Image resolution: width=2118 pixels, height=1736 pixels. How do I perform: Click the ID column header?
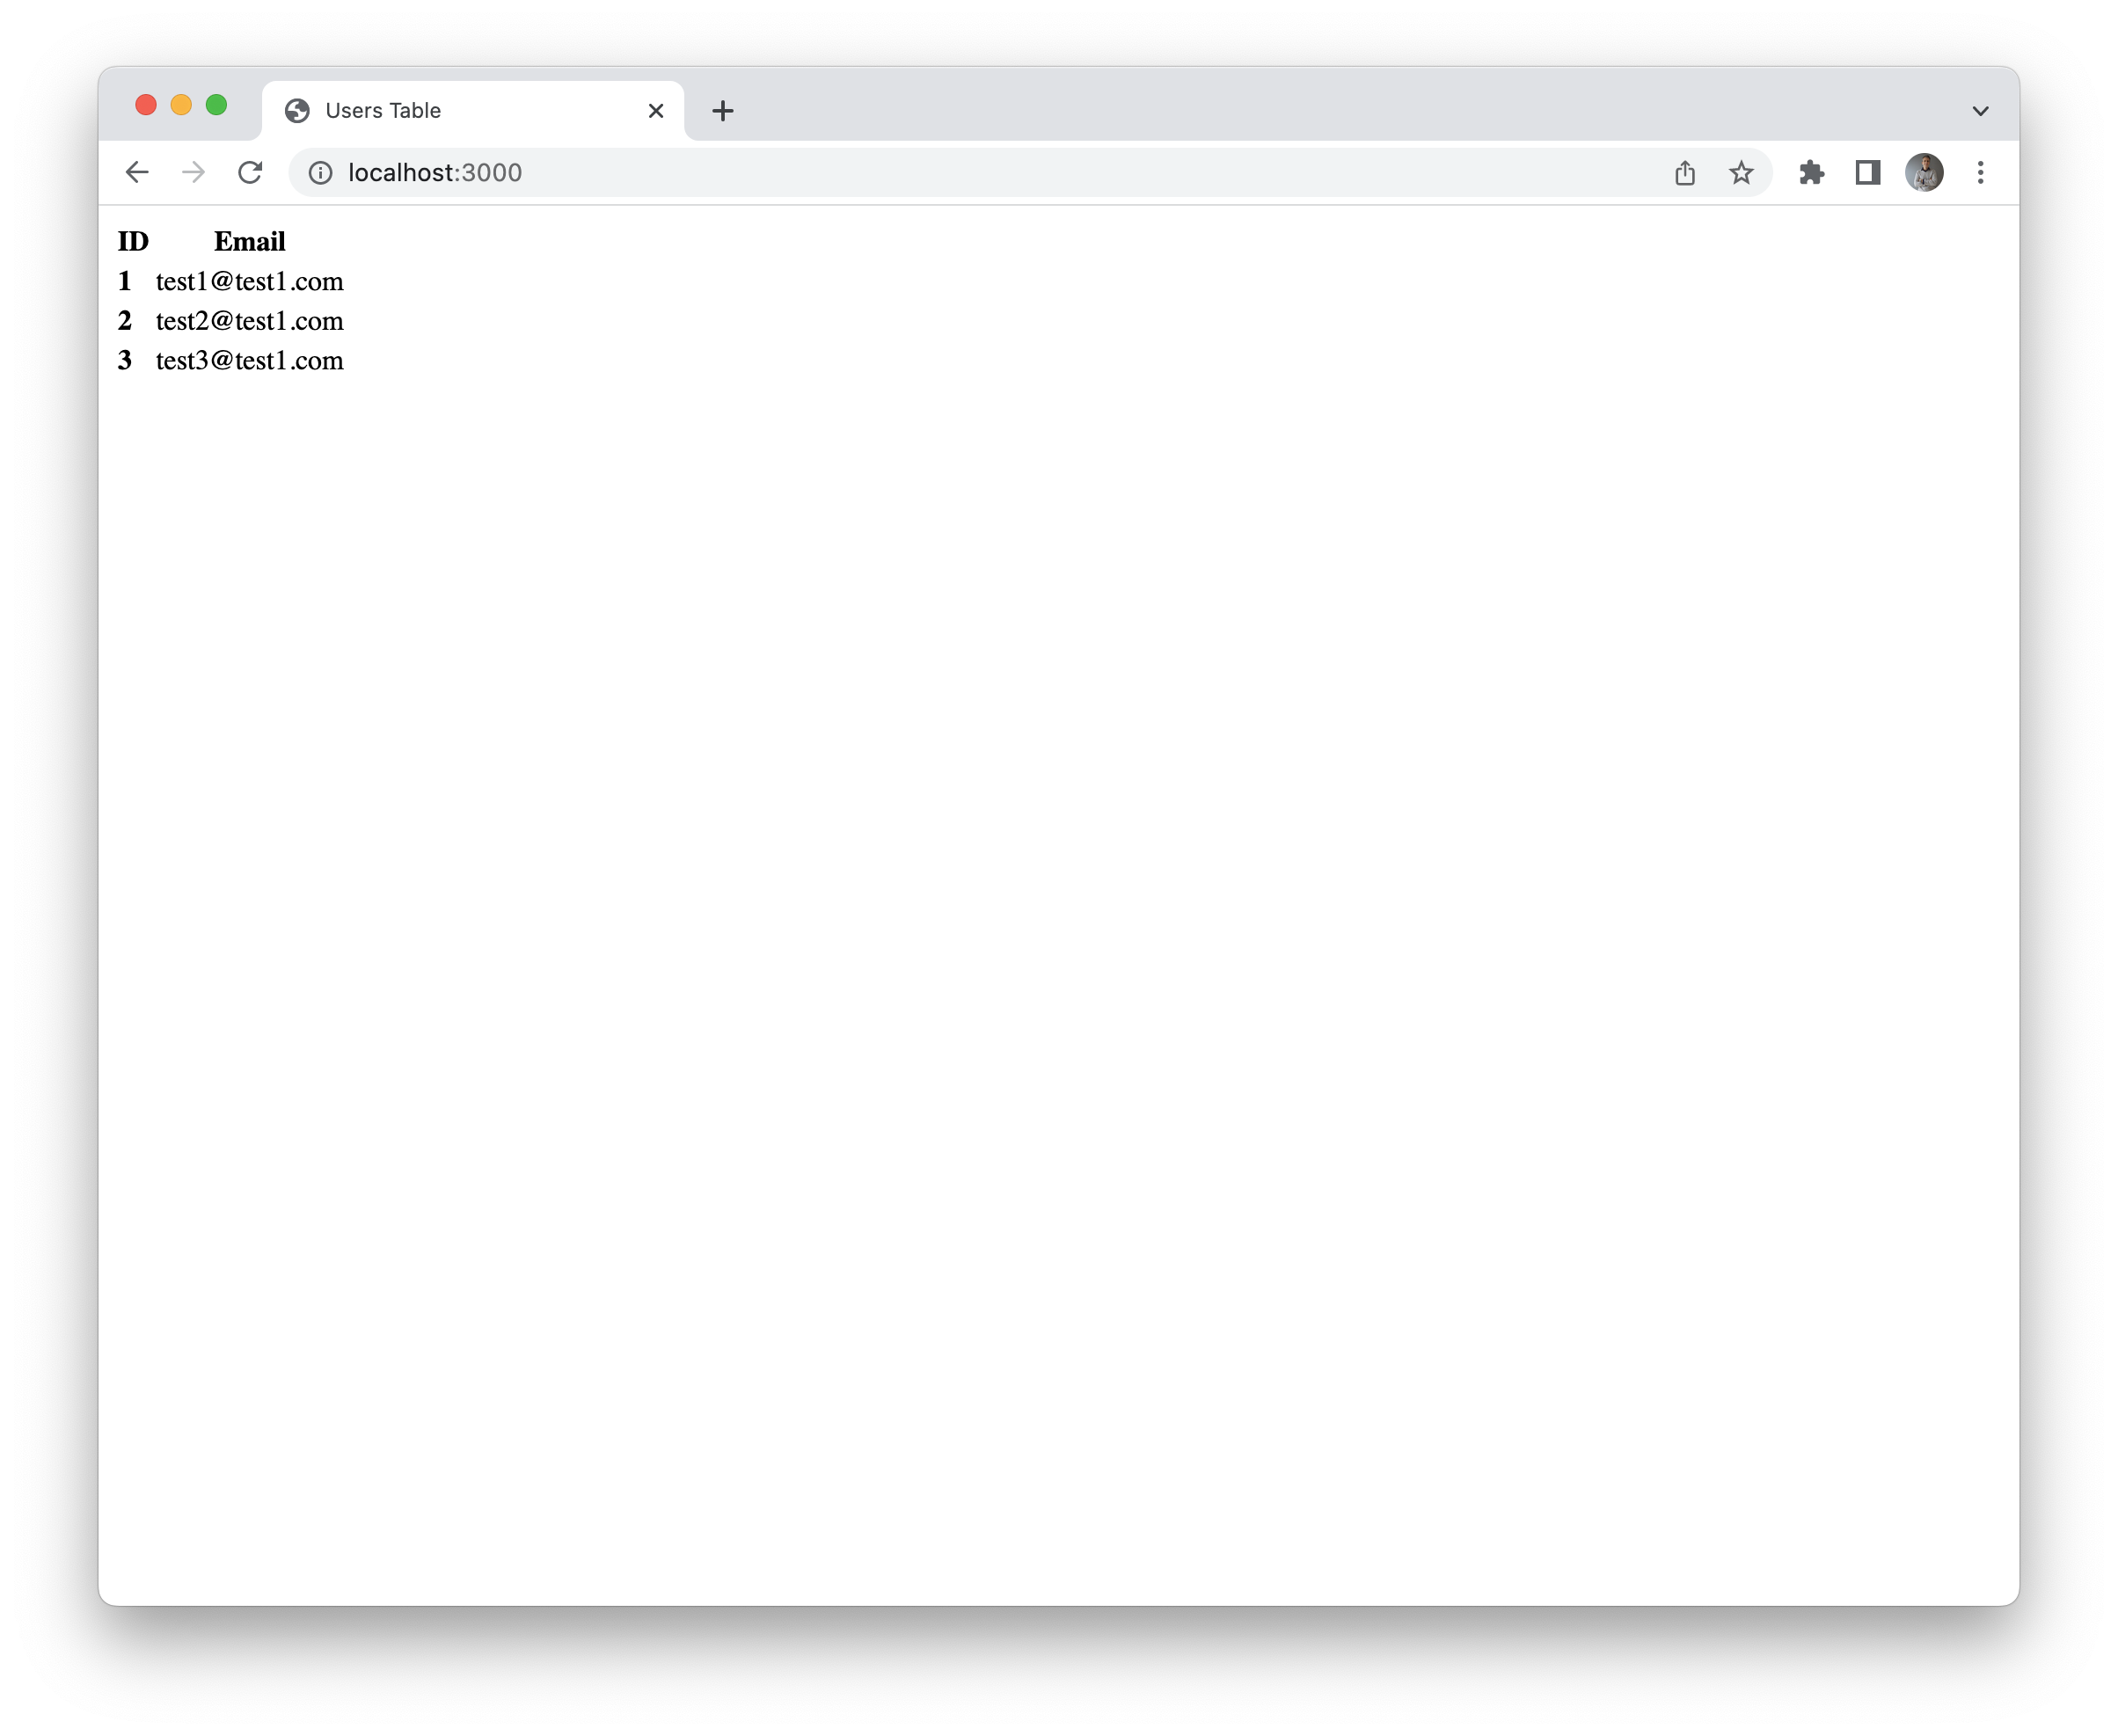coord(130,241)
